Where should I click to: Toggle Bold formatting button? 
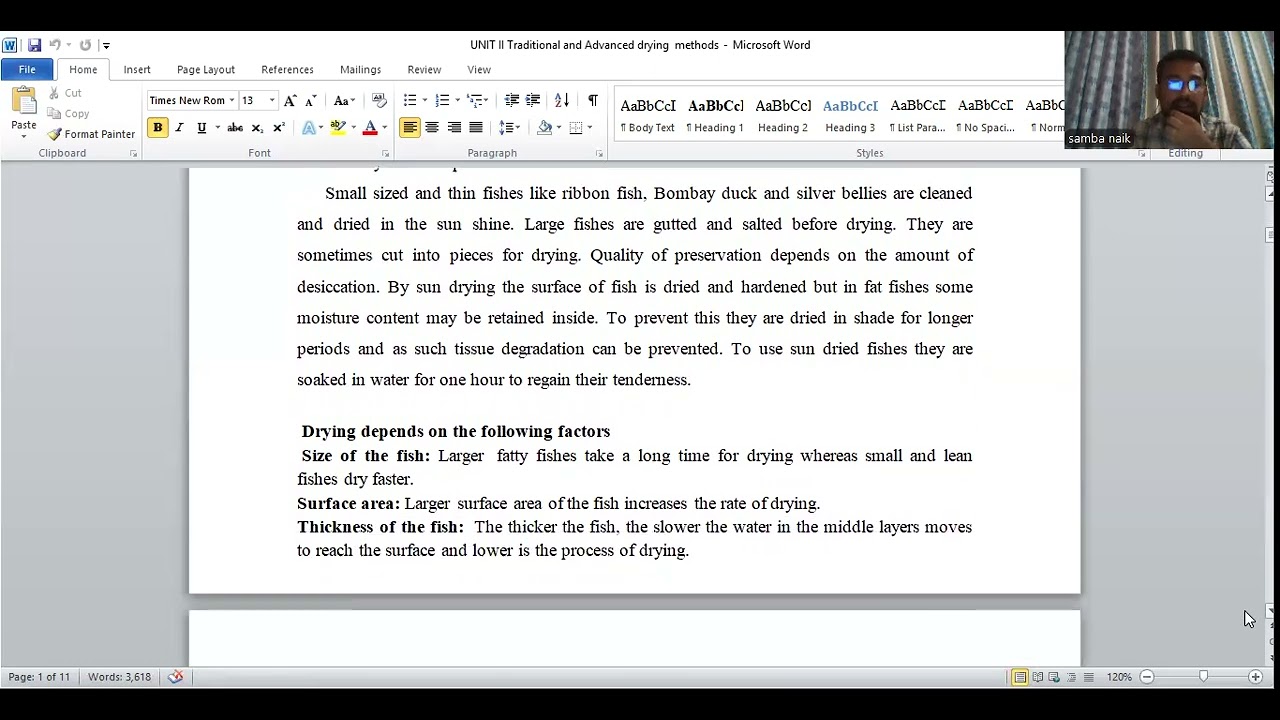point(157,127)
